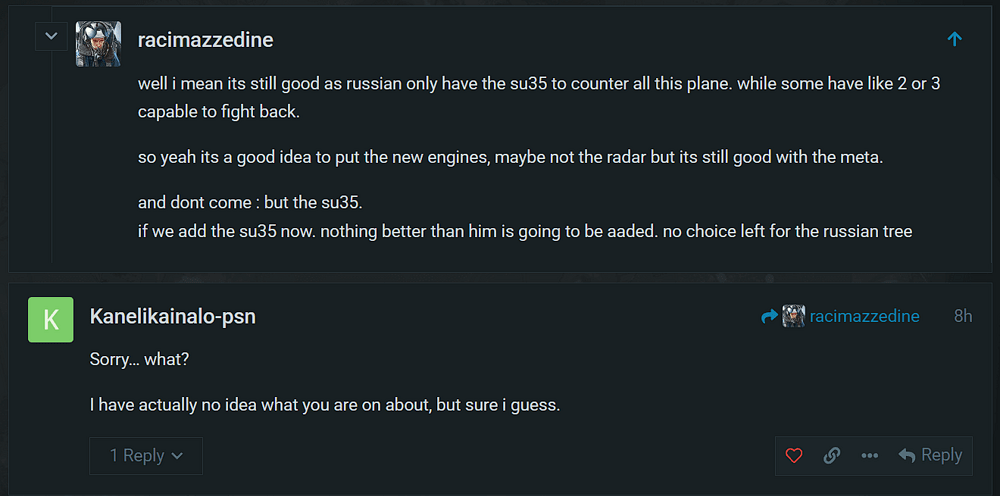Image resolution: width=1000 pixels, height=496 pixels.
Task: Open Kanelikainalo-psn username profile
Action: click(173, 316)
